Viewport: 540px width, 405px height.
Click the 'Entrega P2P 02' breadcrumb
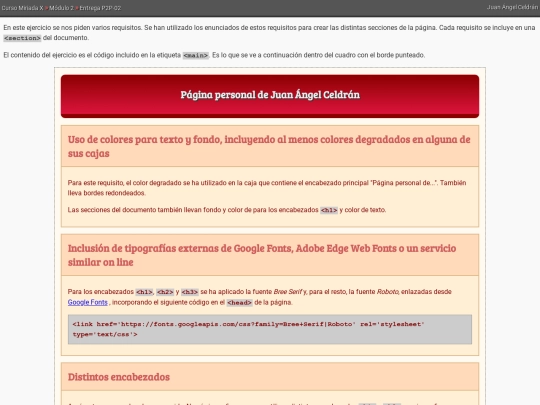pos(100,8)
